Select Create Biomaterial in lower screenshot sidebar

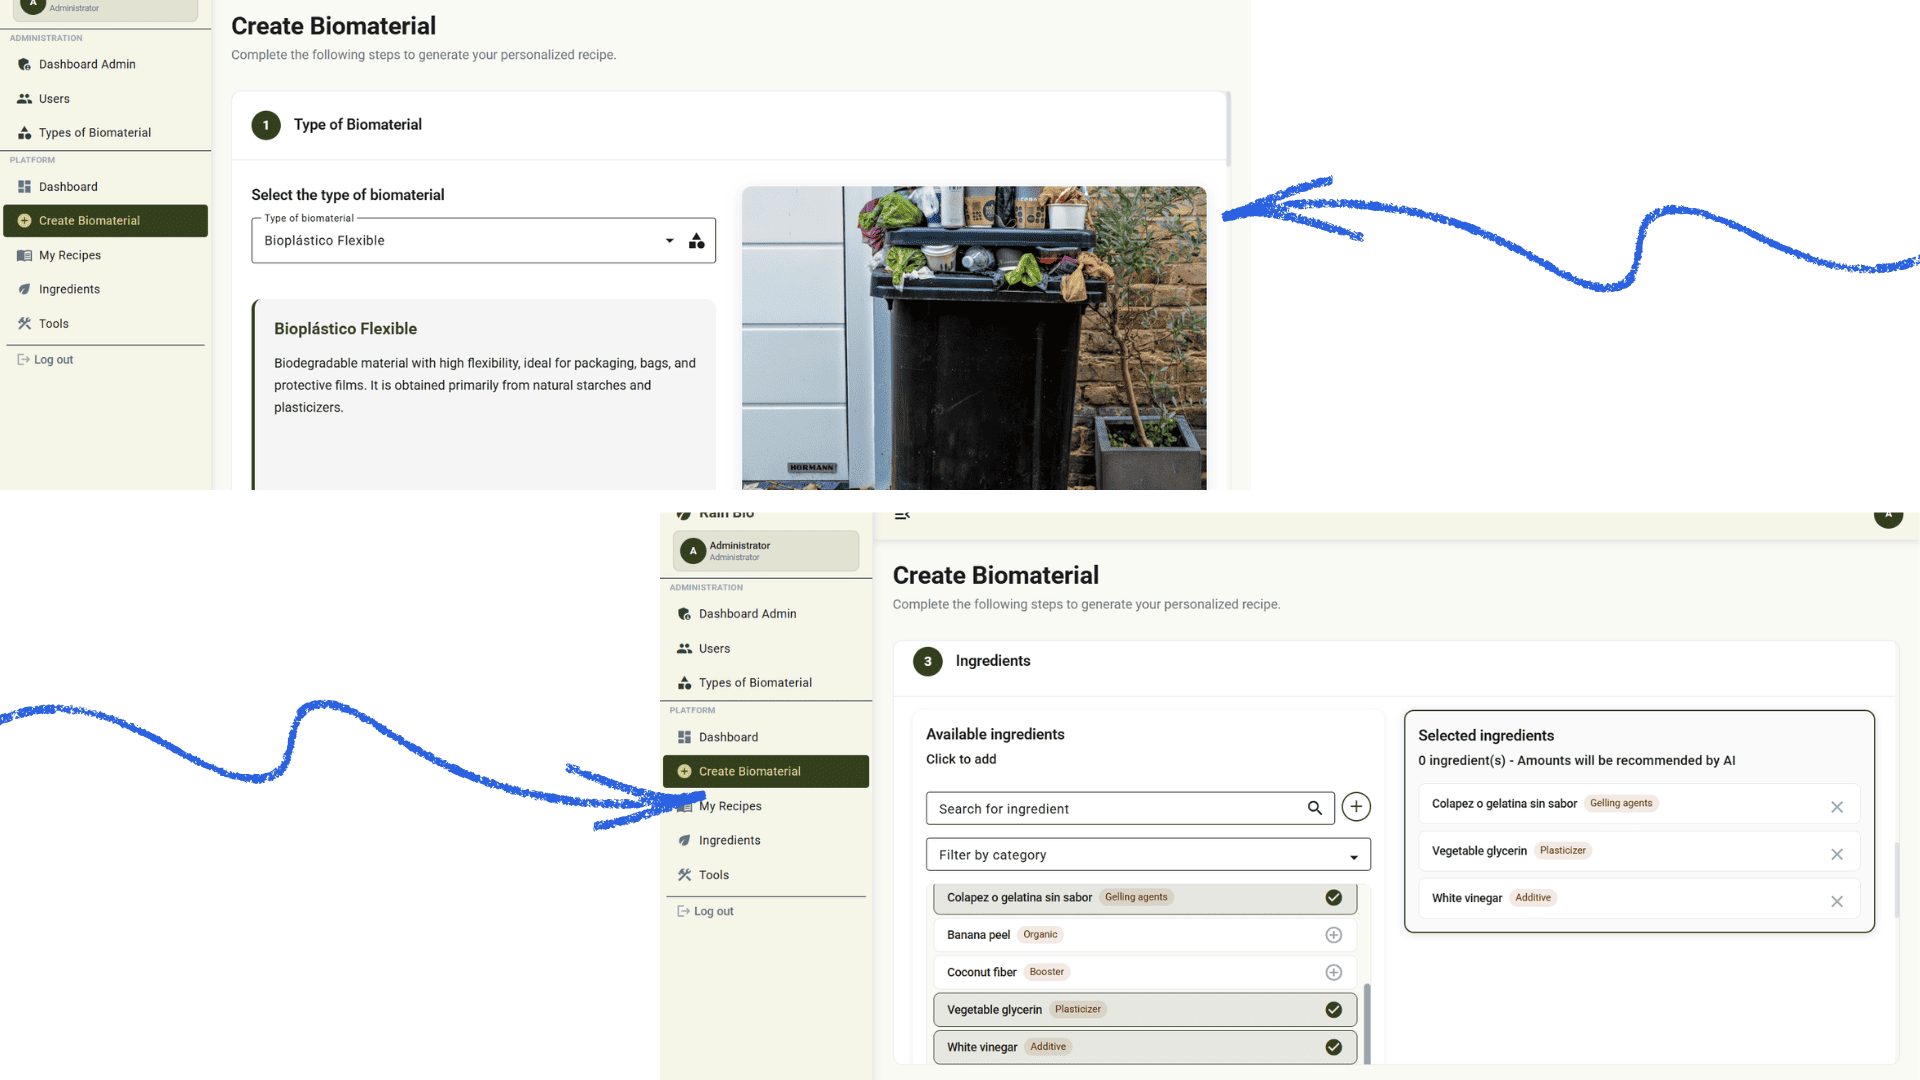click(x=766, y=772)
